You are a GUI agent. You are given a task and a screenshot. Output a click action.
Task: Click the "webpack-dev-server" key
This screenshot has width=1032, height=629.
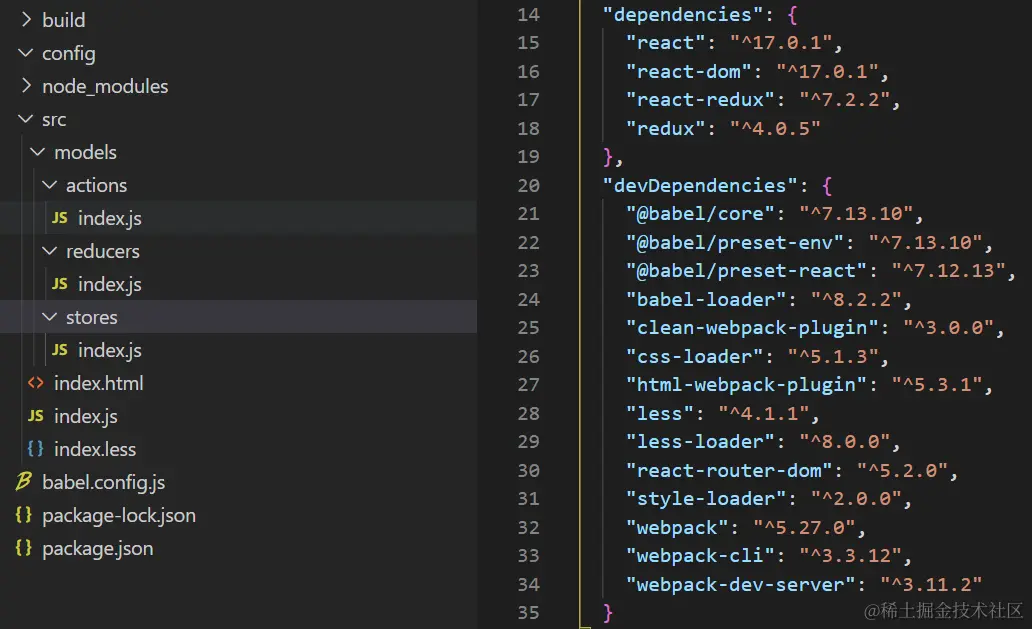(740, 584)
